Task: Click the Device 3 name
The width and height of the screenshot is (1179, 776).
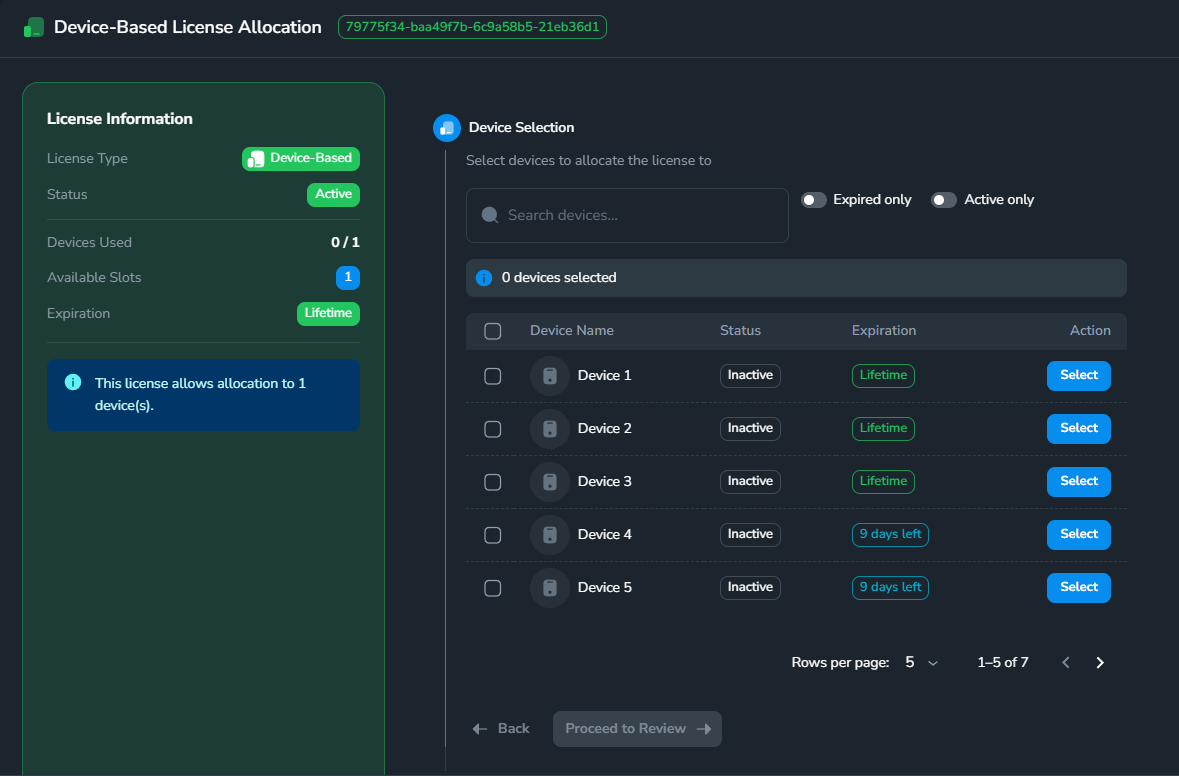Action: pyautogui.click(x=605, y=482)
